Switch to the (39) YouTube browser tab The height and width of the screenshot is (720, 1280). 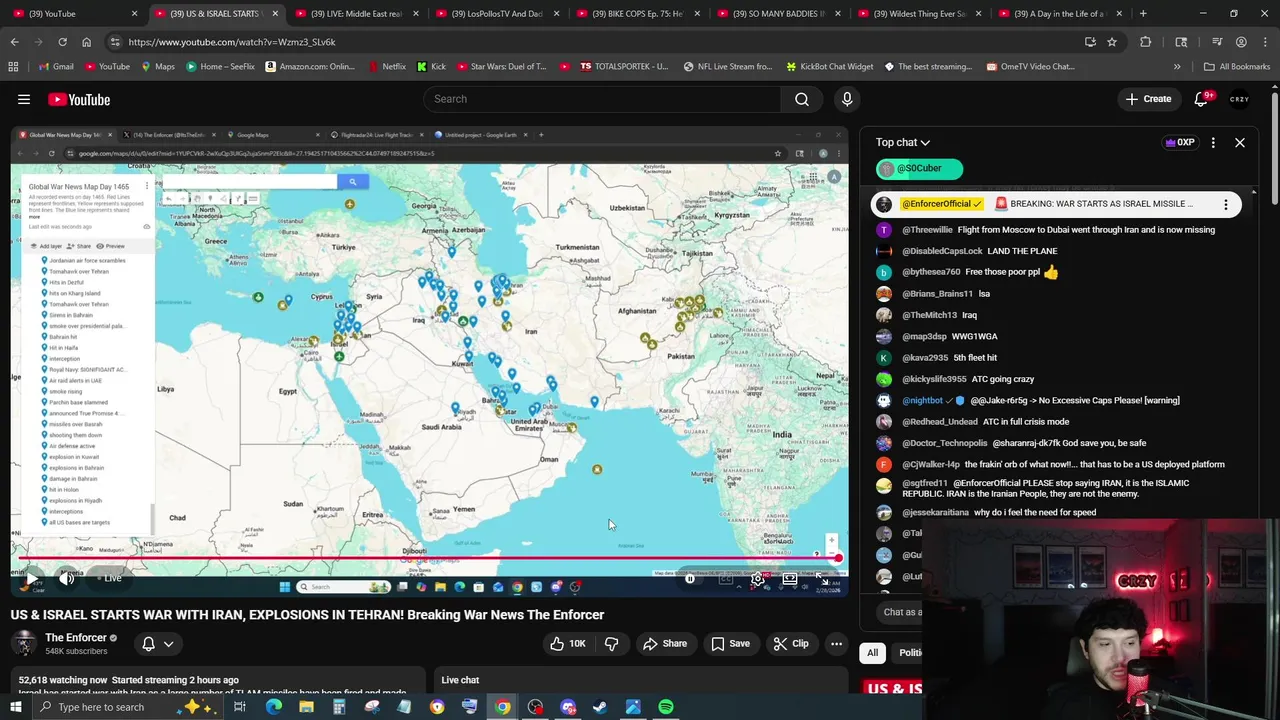(73, 14)
